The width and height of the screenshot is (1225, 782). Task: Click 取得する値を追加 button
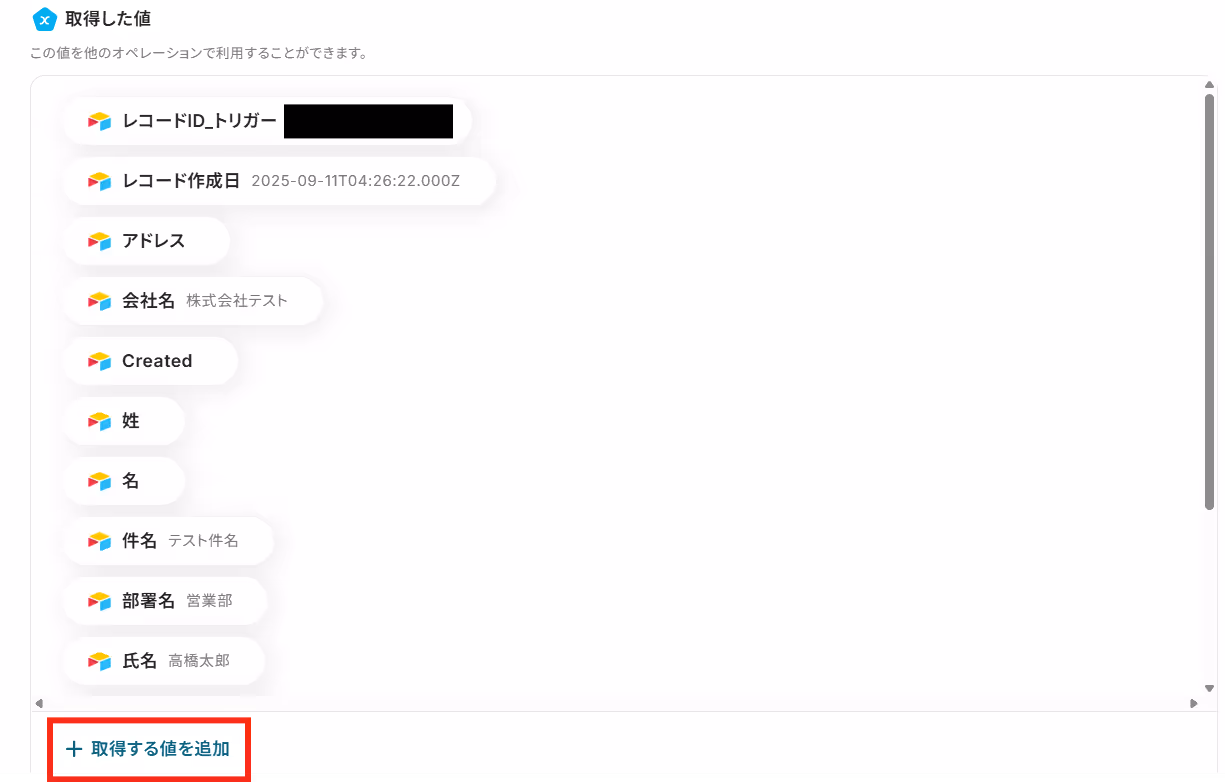(x=149, y=749)
